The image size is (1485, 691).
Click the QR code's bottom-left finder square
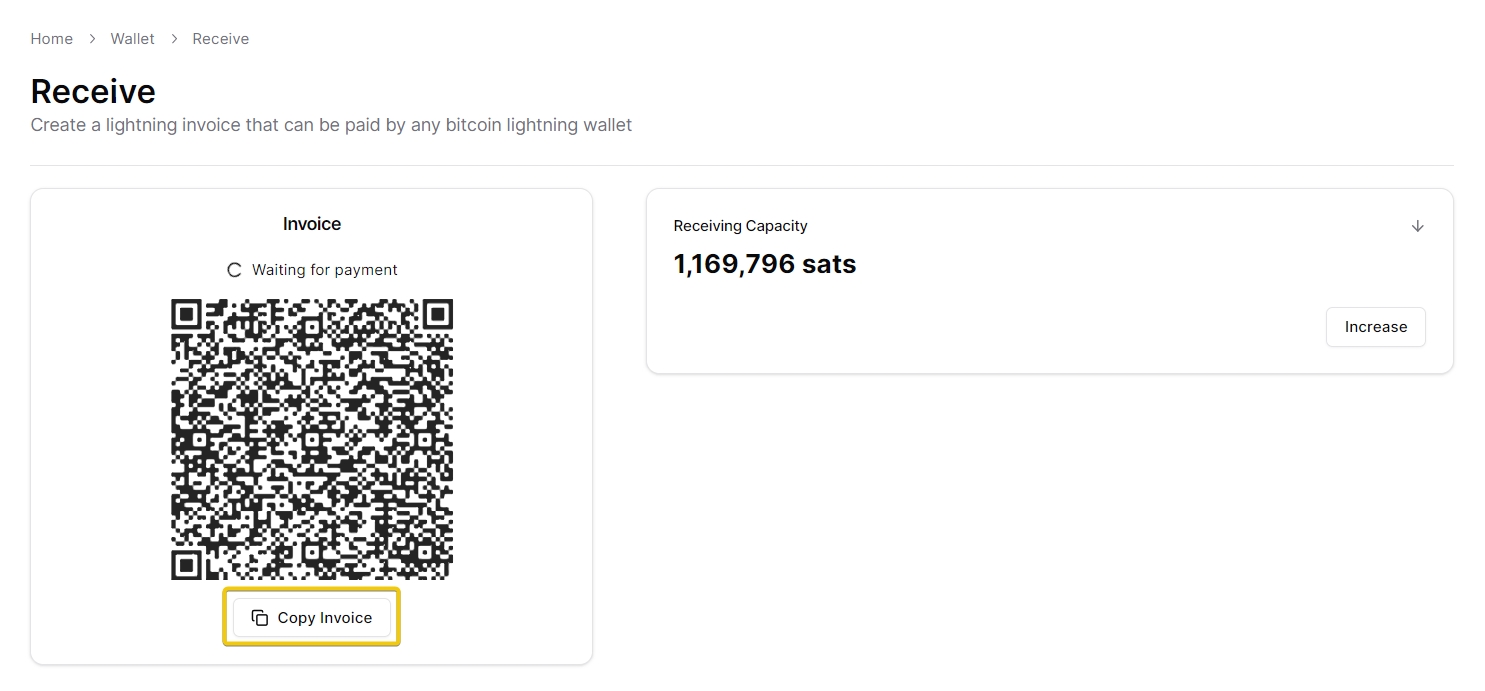click(x=187, y=564)
